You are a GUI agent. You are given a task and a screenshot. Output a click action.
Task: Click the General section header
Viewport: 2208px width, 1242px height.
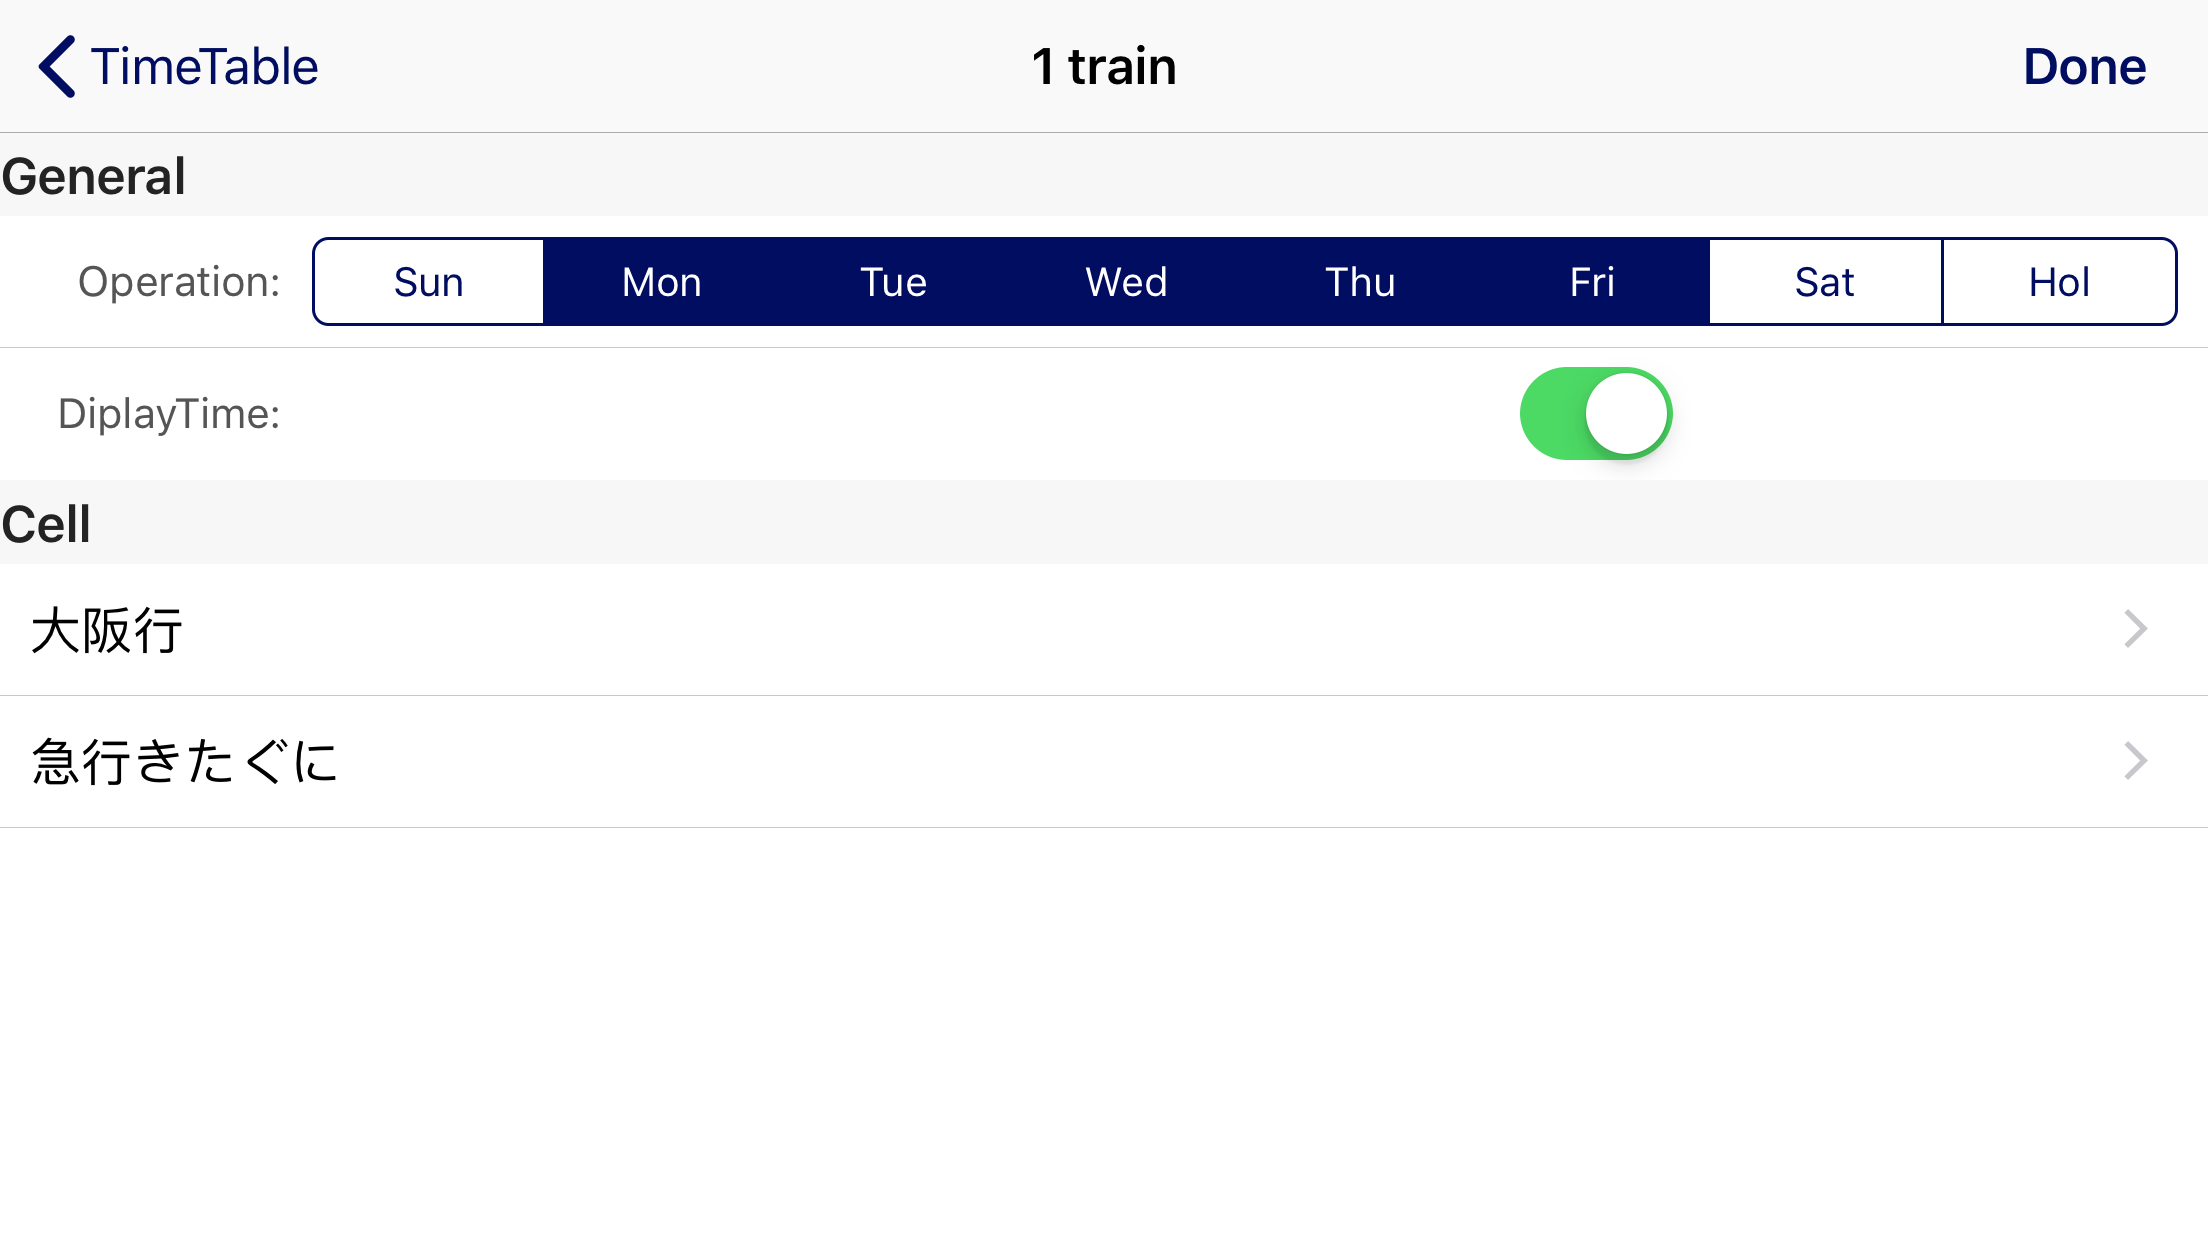pos(94,176)
